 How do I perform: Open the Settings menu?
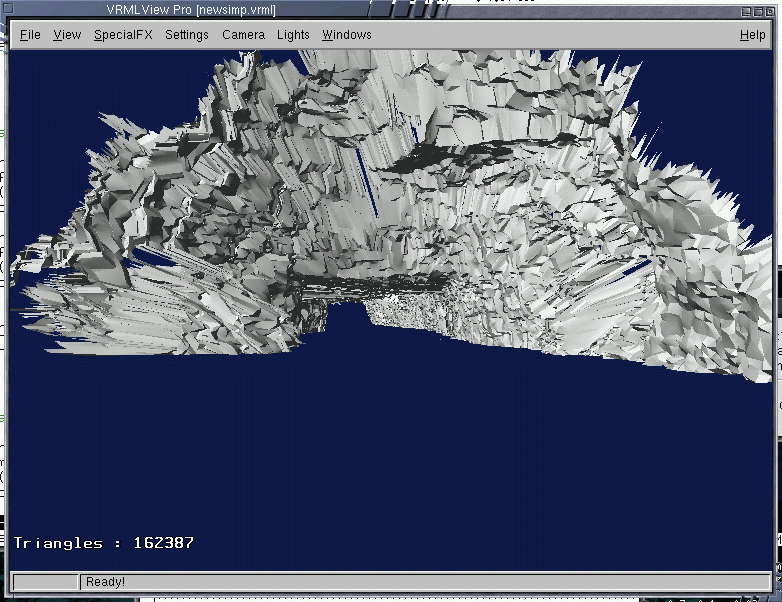pyautogui.click(x=187, y=35)
